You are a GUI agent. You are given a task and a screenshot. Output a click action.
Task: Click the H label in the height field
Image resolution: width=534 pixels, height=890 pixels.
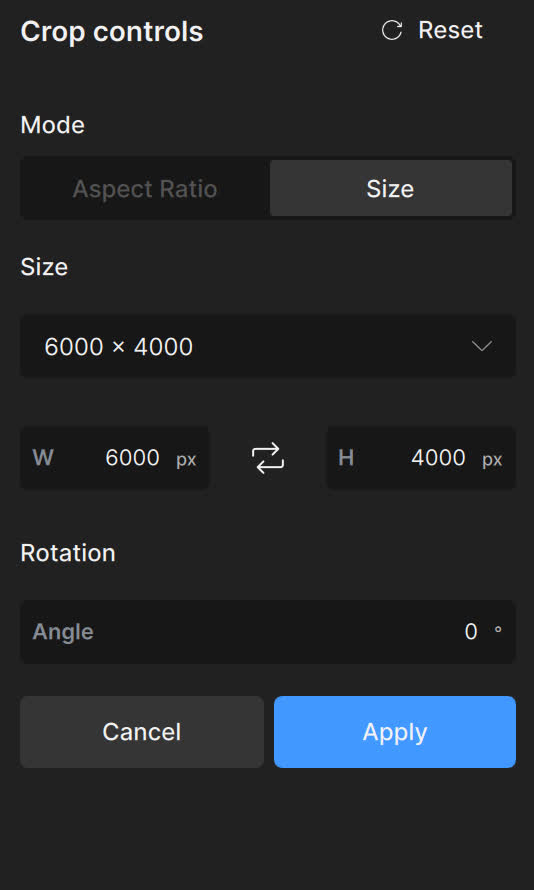coord(346,458)
